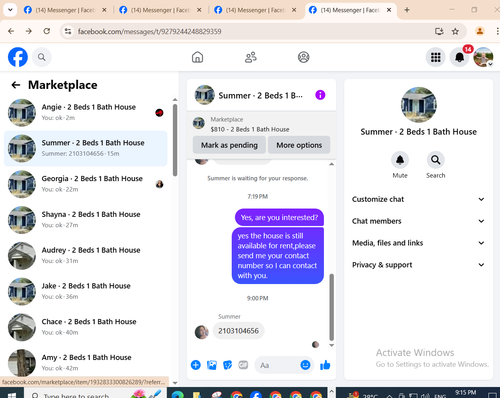The height and width of the screenshot is (398, 500).
Task: Open the emoji picker in message box
Action: [305, 365]
